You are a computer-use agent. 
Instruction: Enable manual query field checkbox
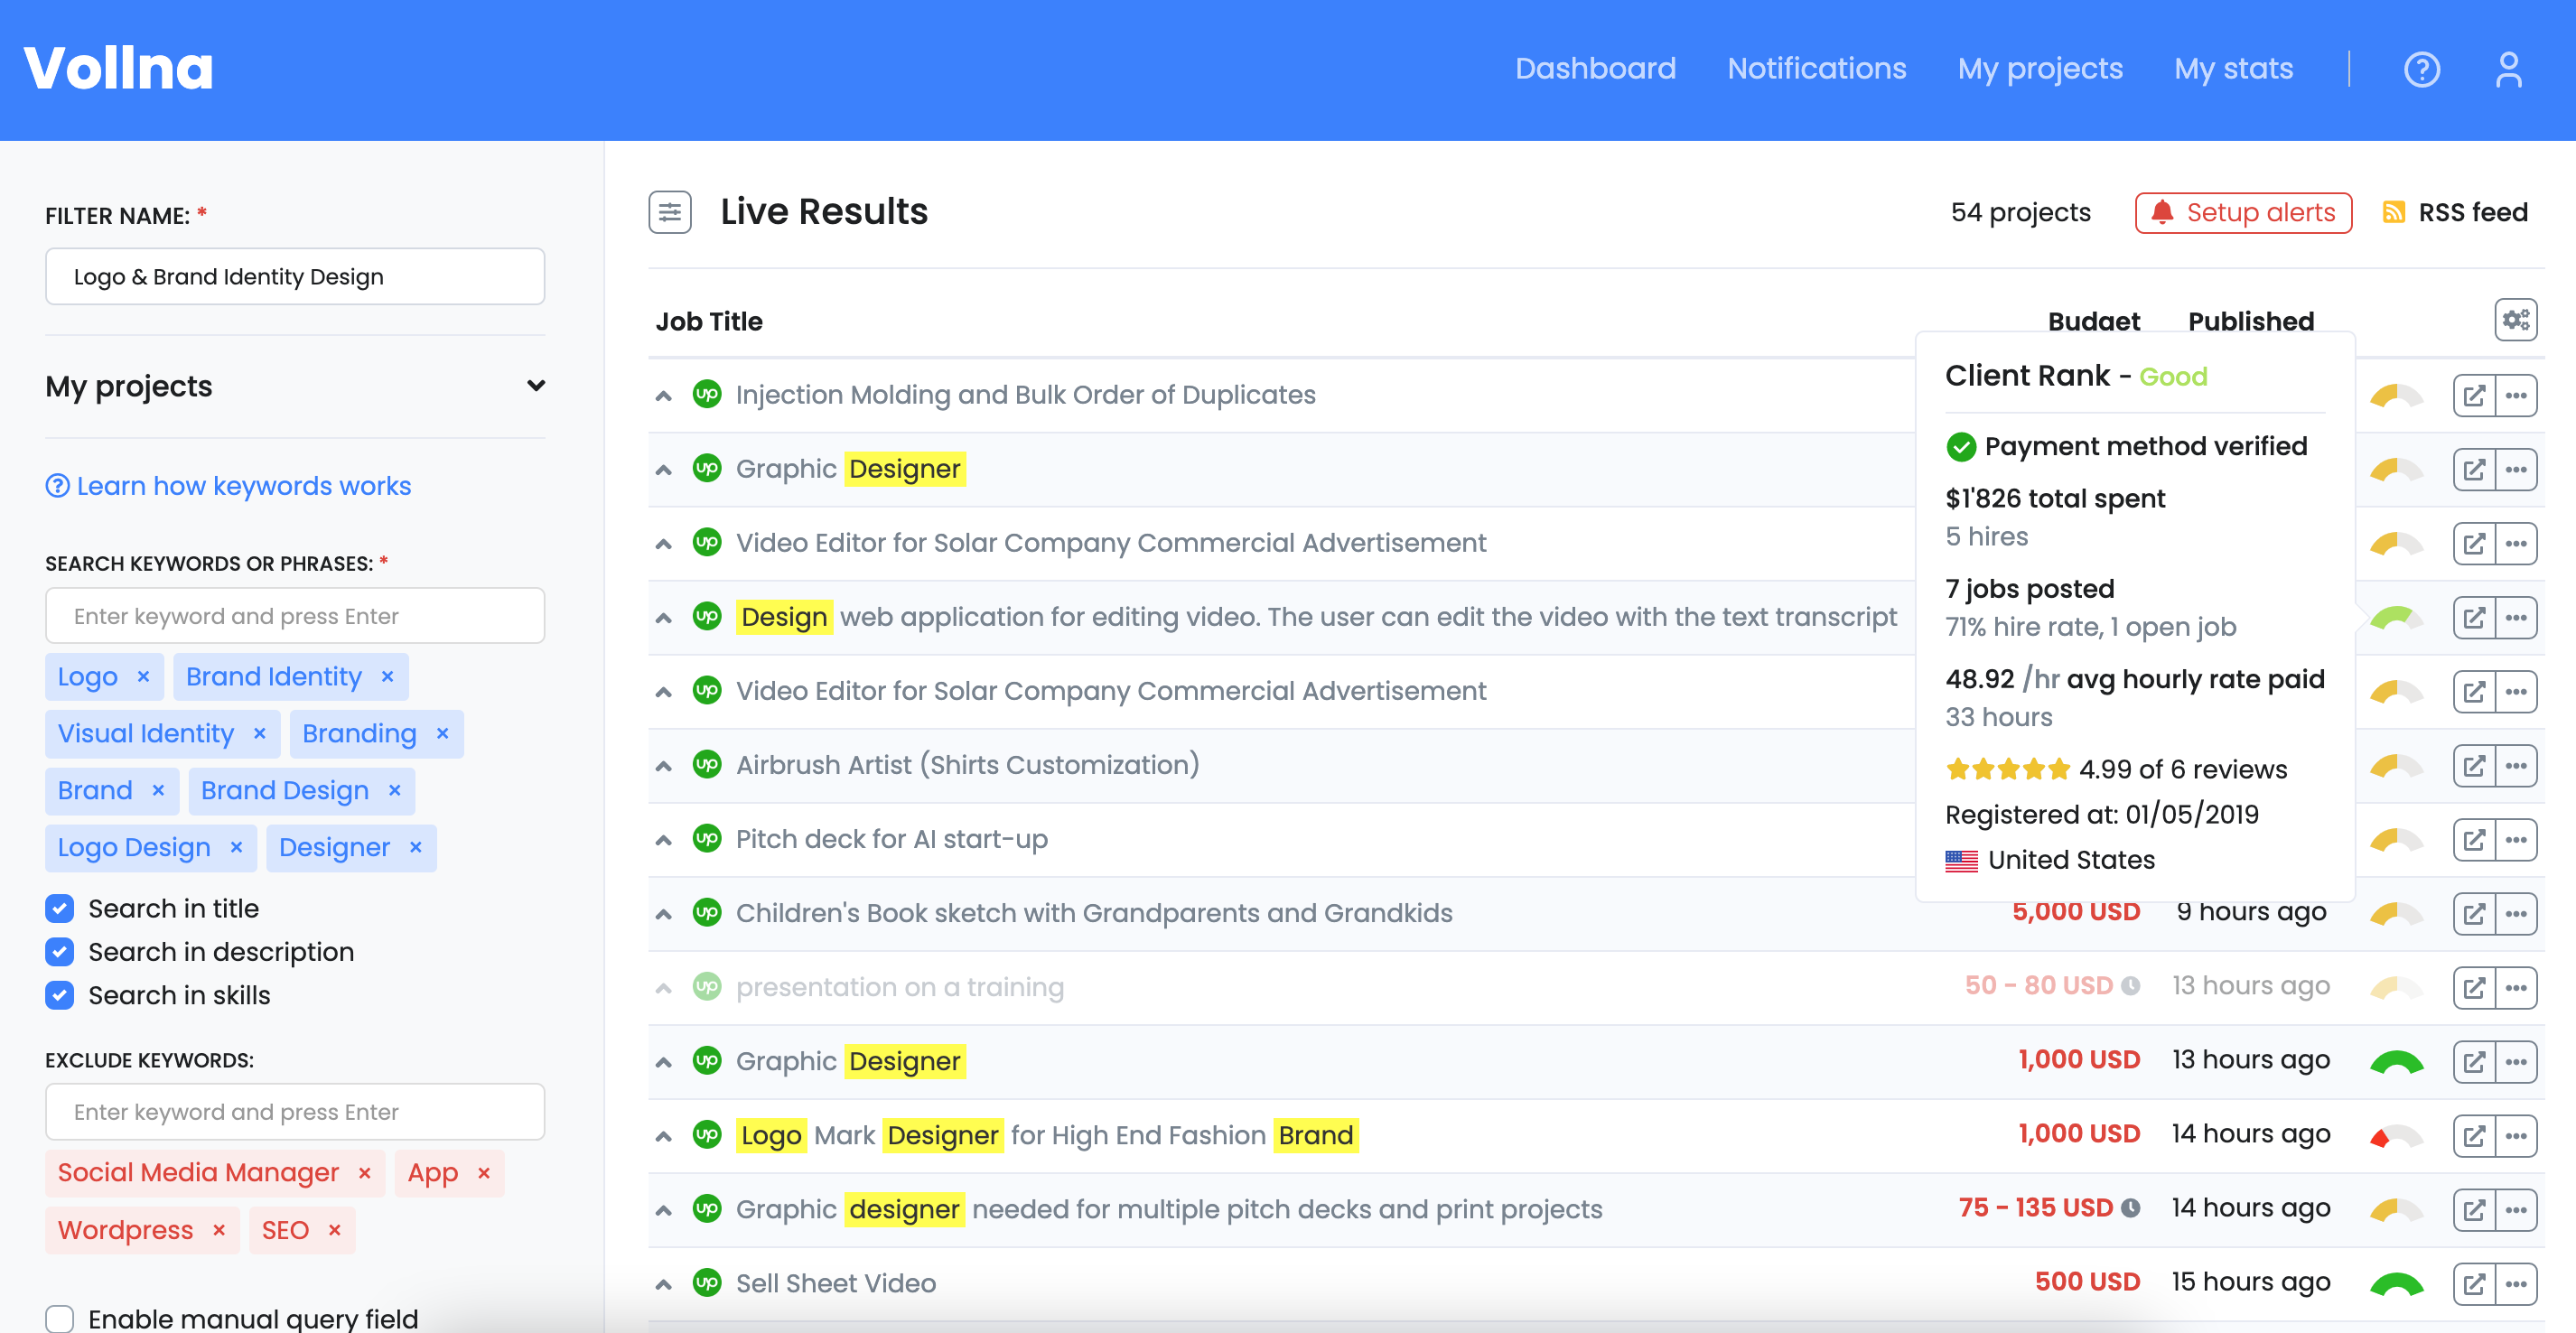(60, 1317)
